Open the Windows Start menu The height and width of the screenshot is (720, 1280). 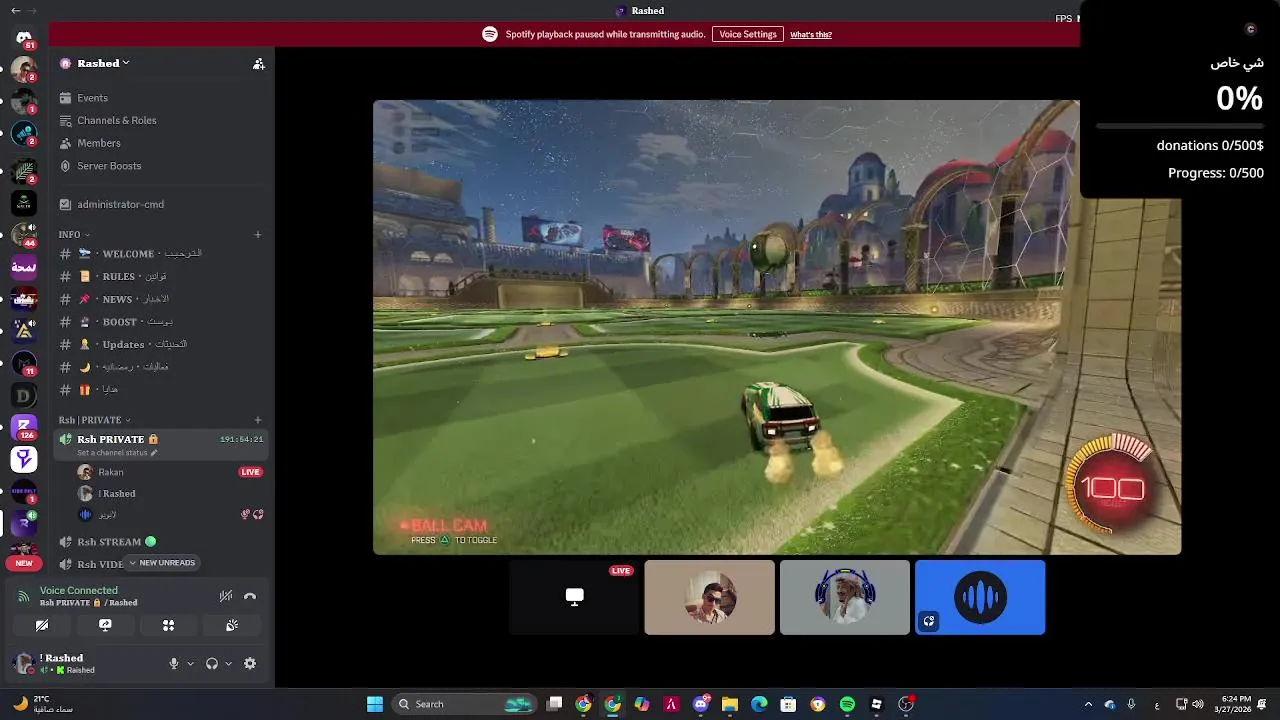375,704
